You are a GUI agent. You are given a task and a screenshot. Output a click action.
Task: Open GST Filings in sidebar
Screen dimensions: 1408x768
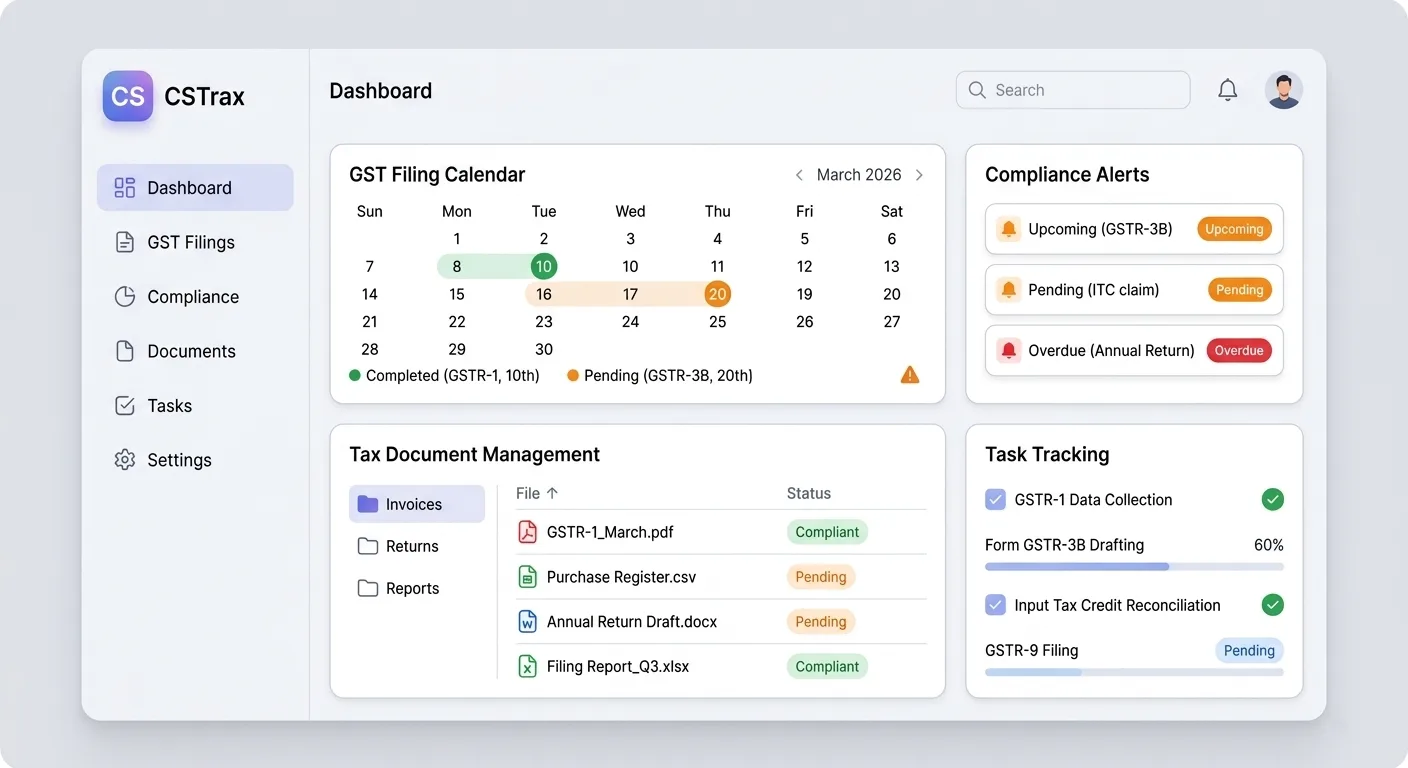click(x=190, y=242)
